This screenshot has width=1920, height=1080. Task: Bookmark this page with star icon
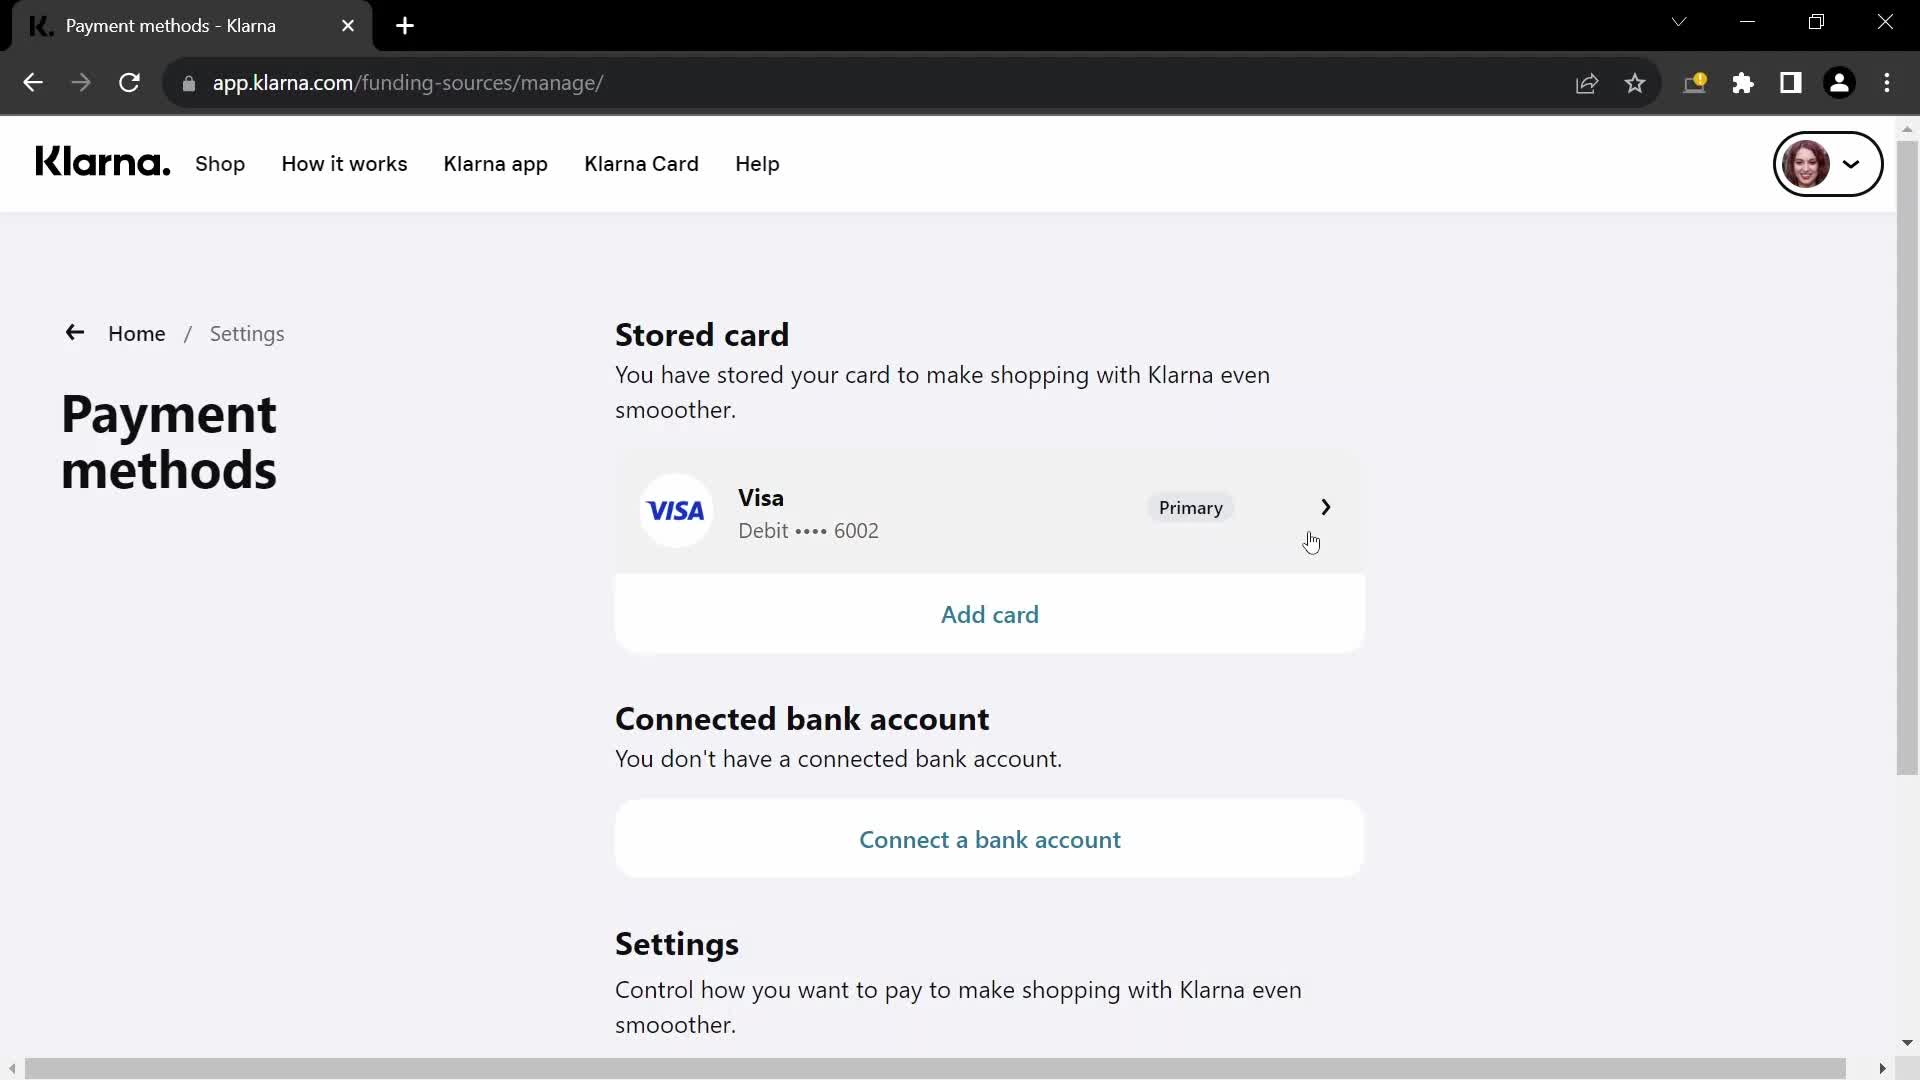[1635, 83]
